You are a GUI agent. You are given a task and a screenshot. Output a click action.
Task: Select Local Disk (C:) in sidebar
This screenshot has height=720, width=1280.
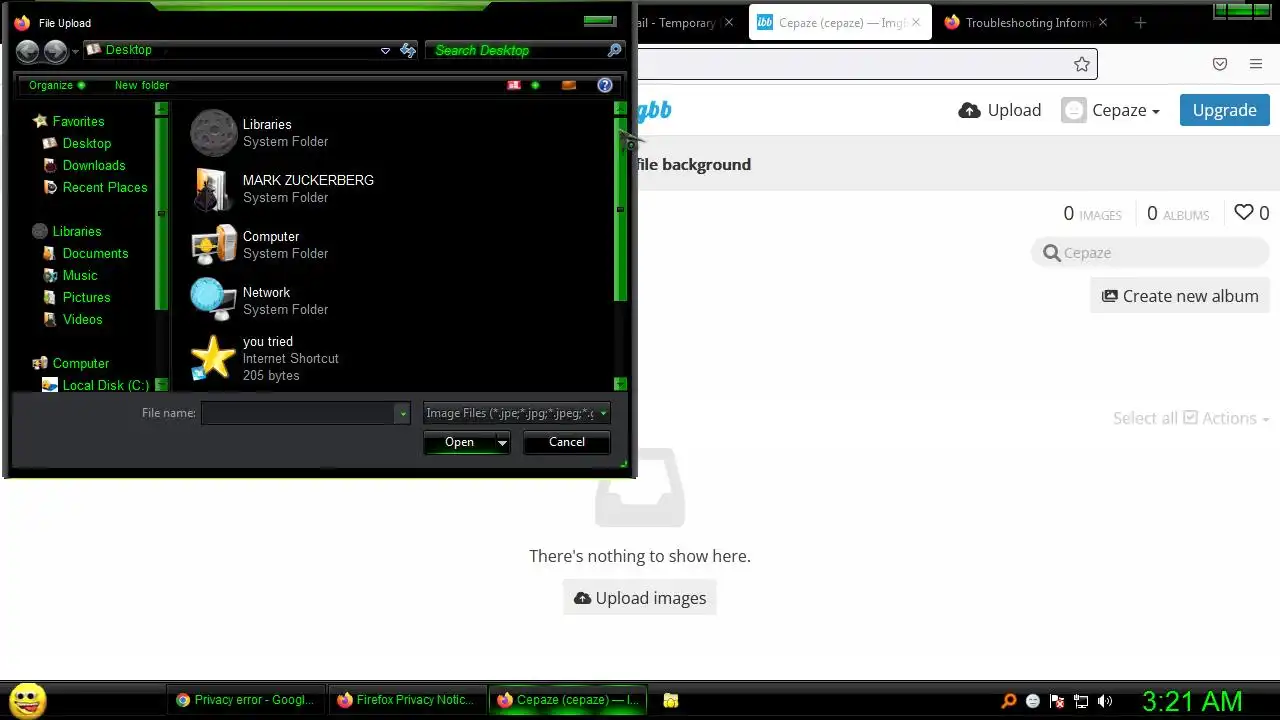tap(105, 385)
